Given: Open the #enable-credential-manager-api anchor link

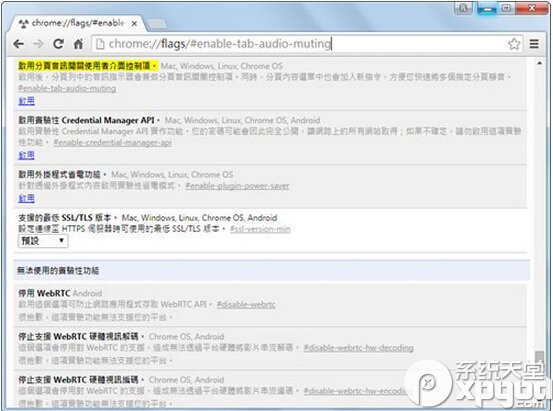Looking at the screenshot, I should pyautogui.click(x=113, y=143).
